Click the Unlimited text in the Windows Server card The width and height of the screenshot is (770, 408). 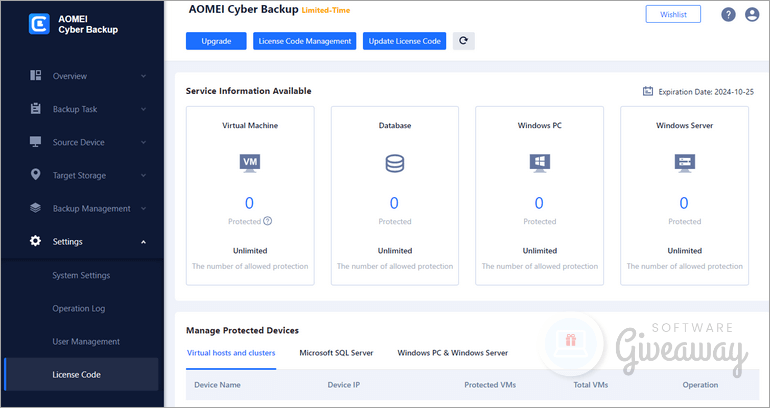pos(685,251)
